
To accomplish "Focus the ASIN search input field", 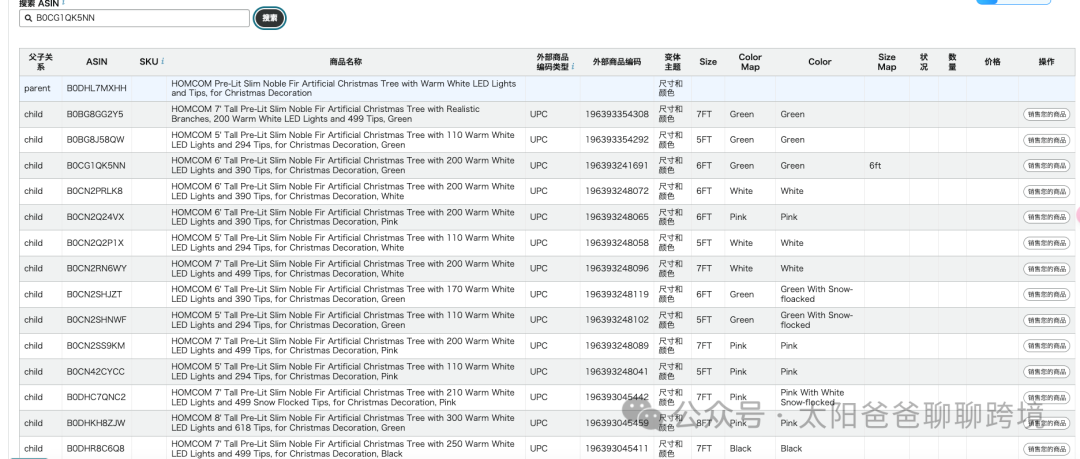I will pyautogui.click(x=134, y=18).
